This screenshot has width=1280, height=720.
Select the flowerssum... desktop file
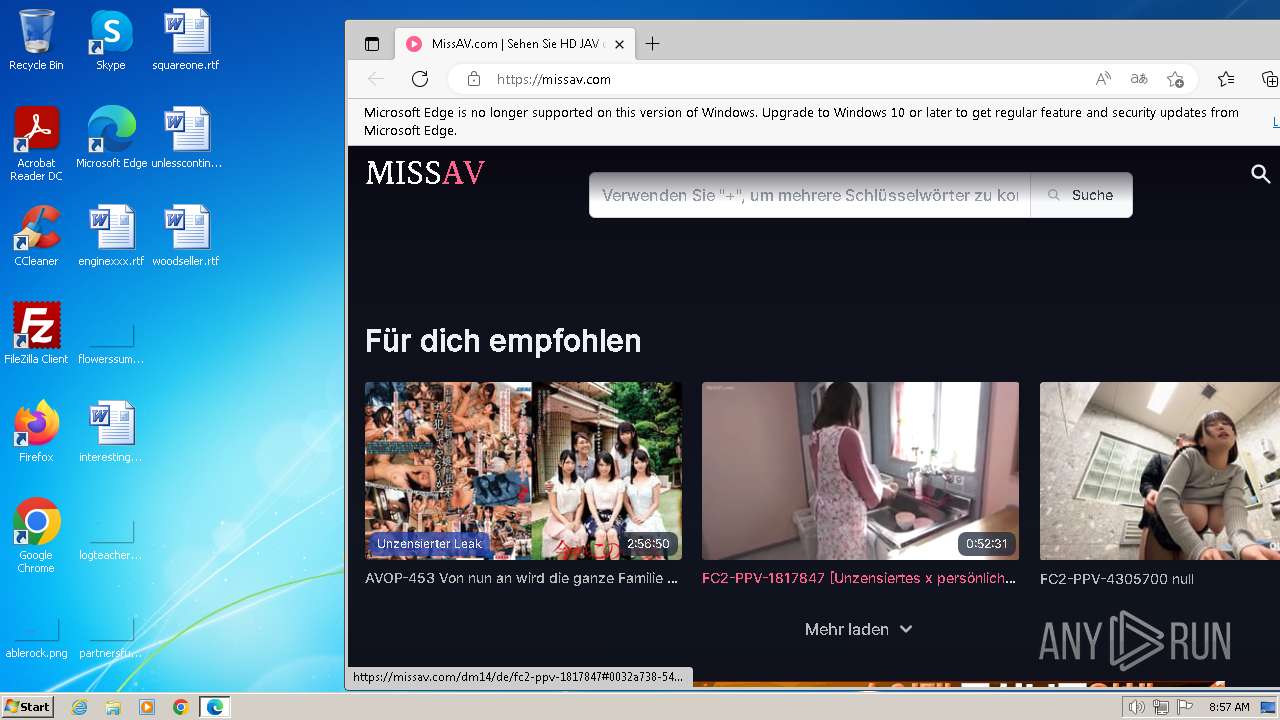click(111, 345)
